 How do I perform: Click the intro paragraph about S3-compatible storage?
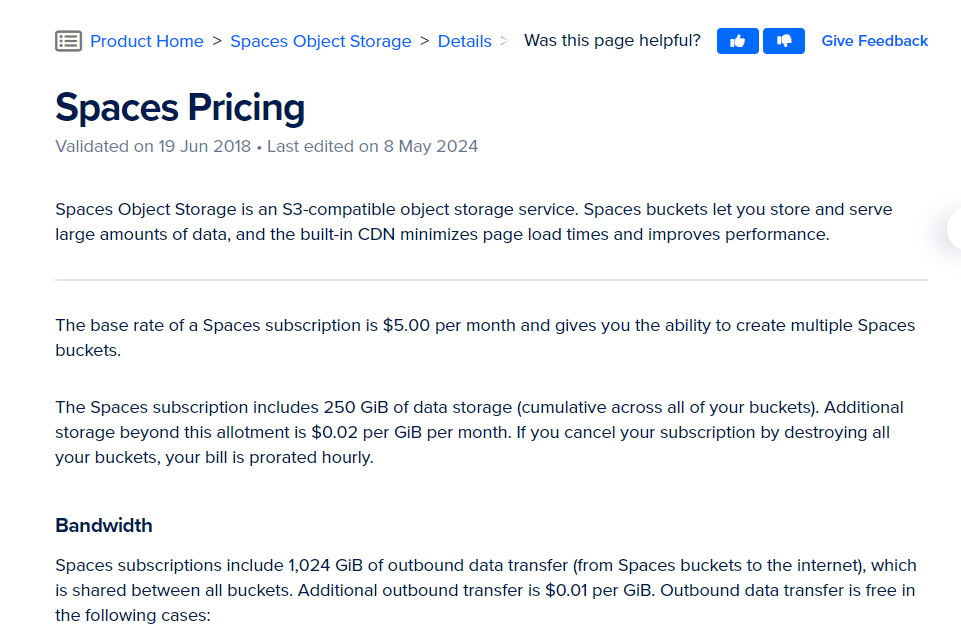[x=474, y=222]
